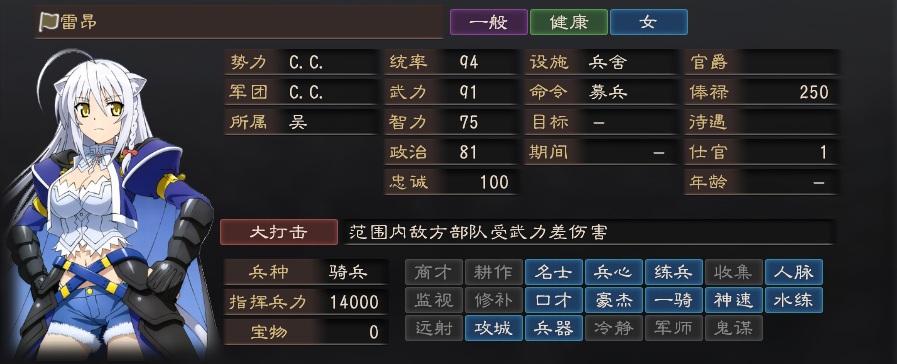This screenshot has width=897, height=364.
Task: Toggle the 名士 skill badge
Action: 554,272
